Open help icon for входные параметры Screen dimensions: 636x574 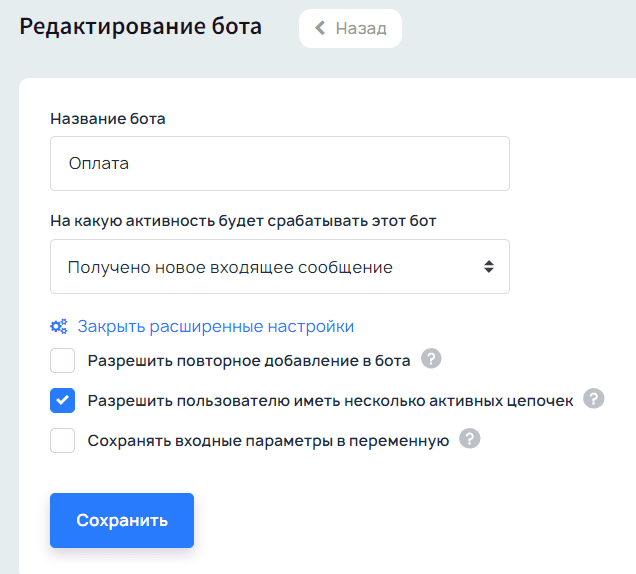469,439
